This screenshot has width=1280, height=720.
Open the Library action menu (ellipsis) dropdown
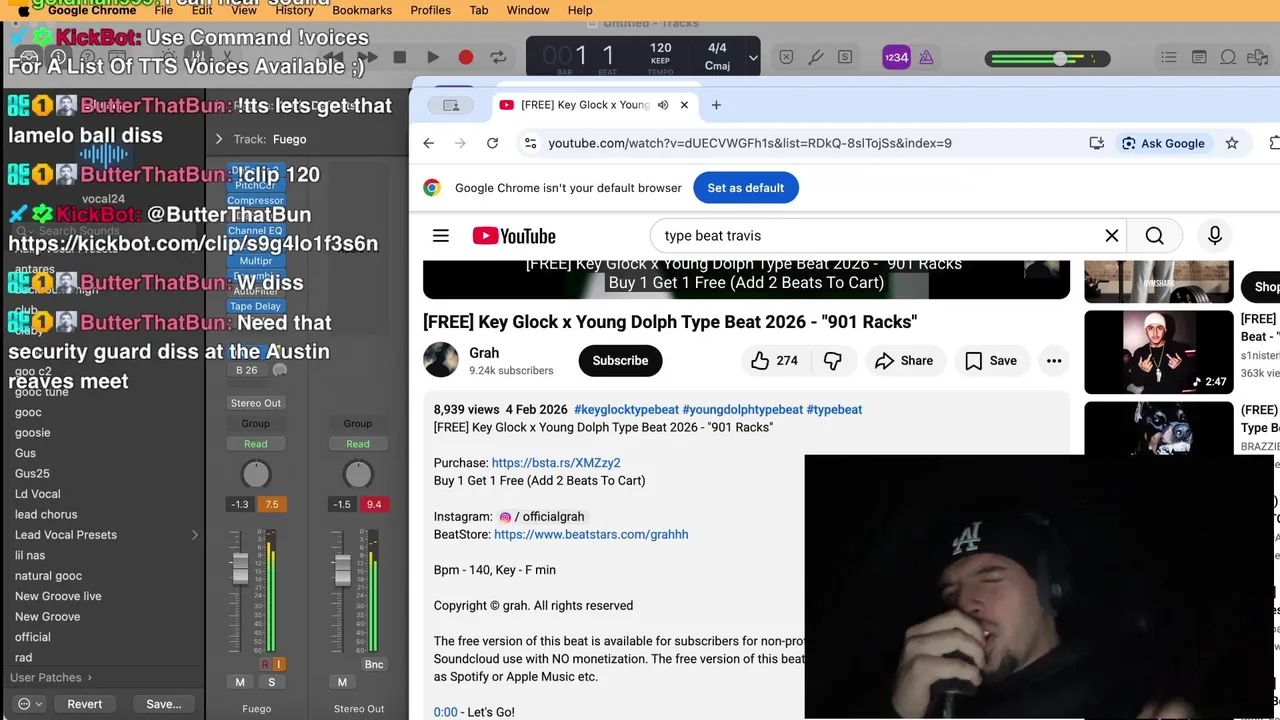pyautogui.click(x=30, y=704)
